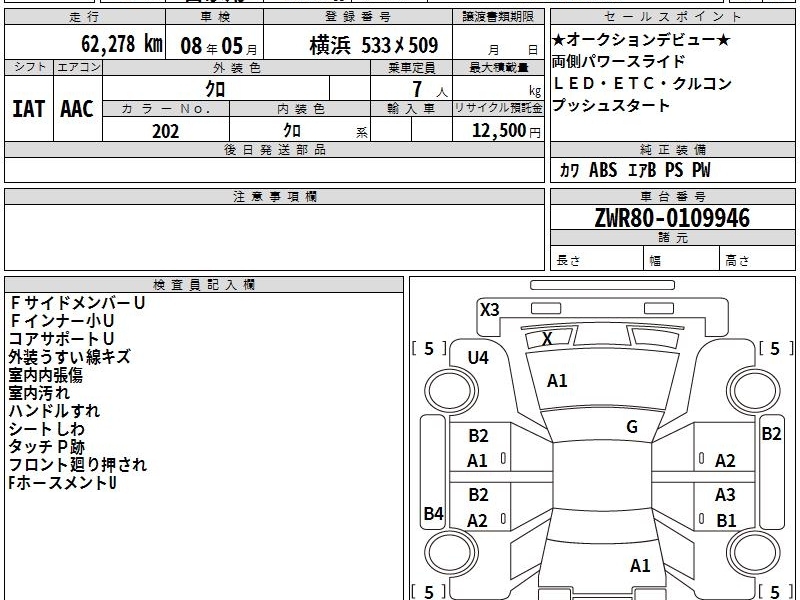Select exterior color value クロ under 外装色
Viewport: 800px width, 600px height.
click(x=215, y=89)
